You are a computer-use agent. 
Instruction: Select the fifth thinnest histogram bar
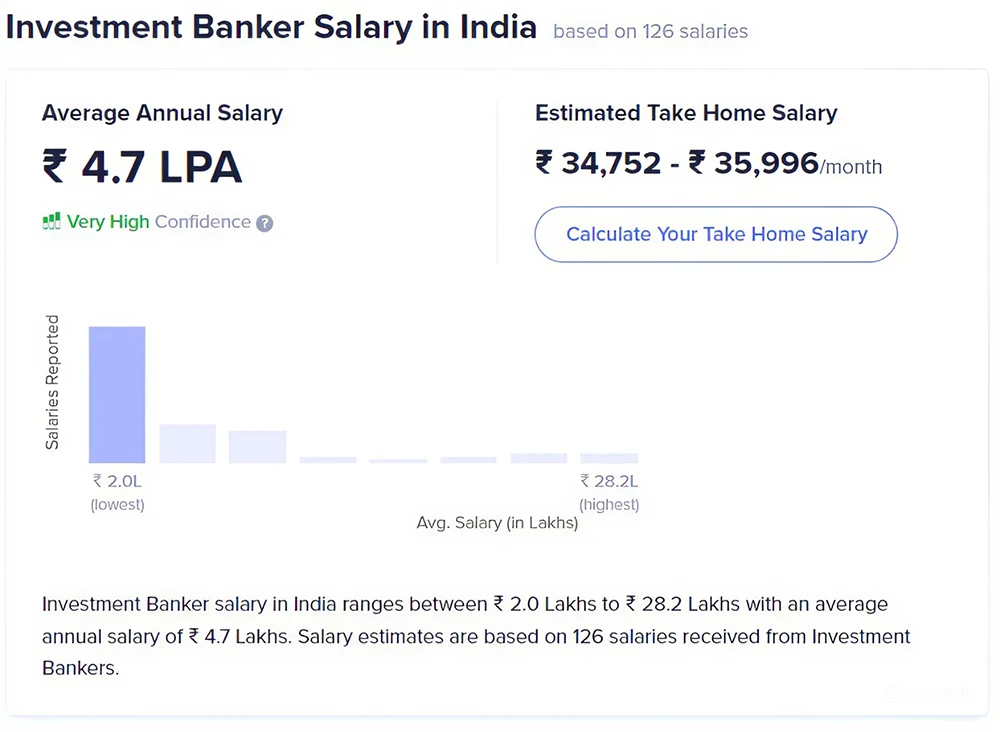(x=398, y=461)
